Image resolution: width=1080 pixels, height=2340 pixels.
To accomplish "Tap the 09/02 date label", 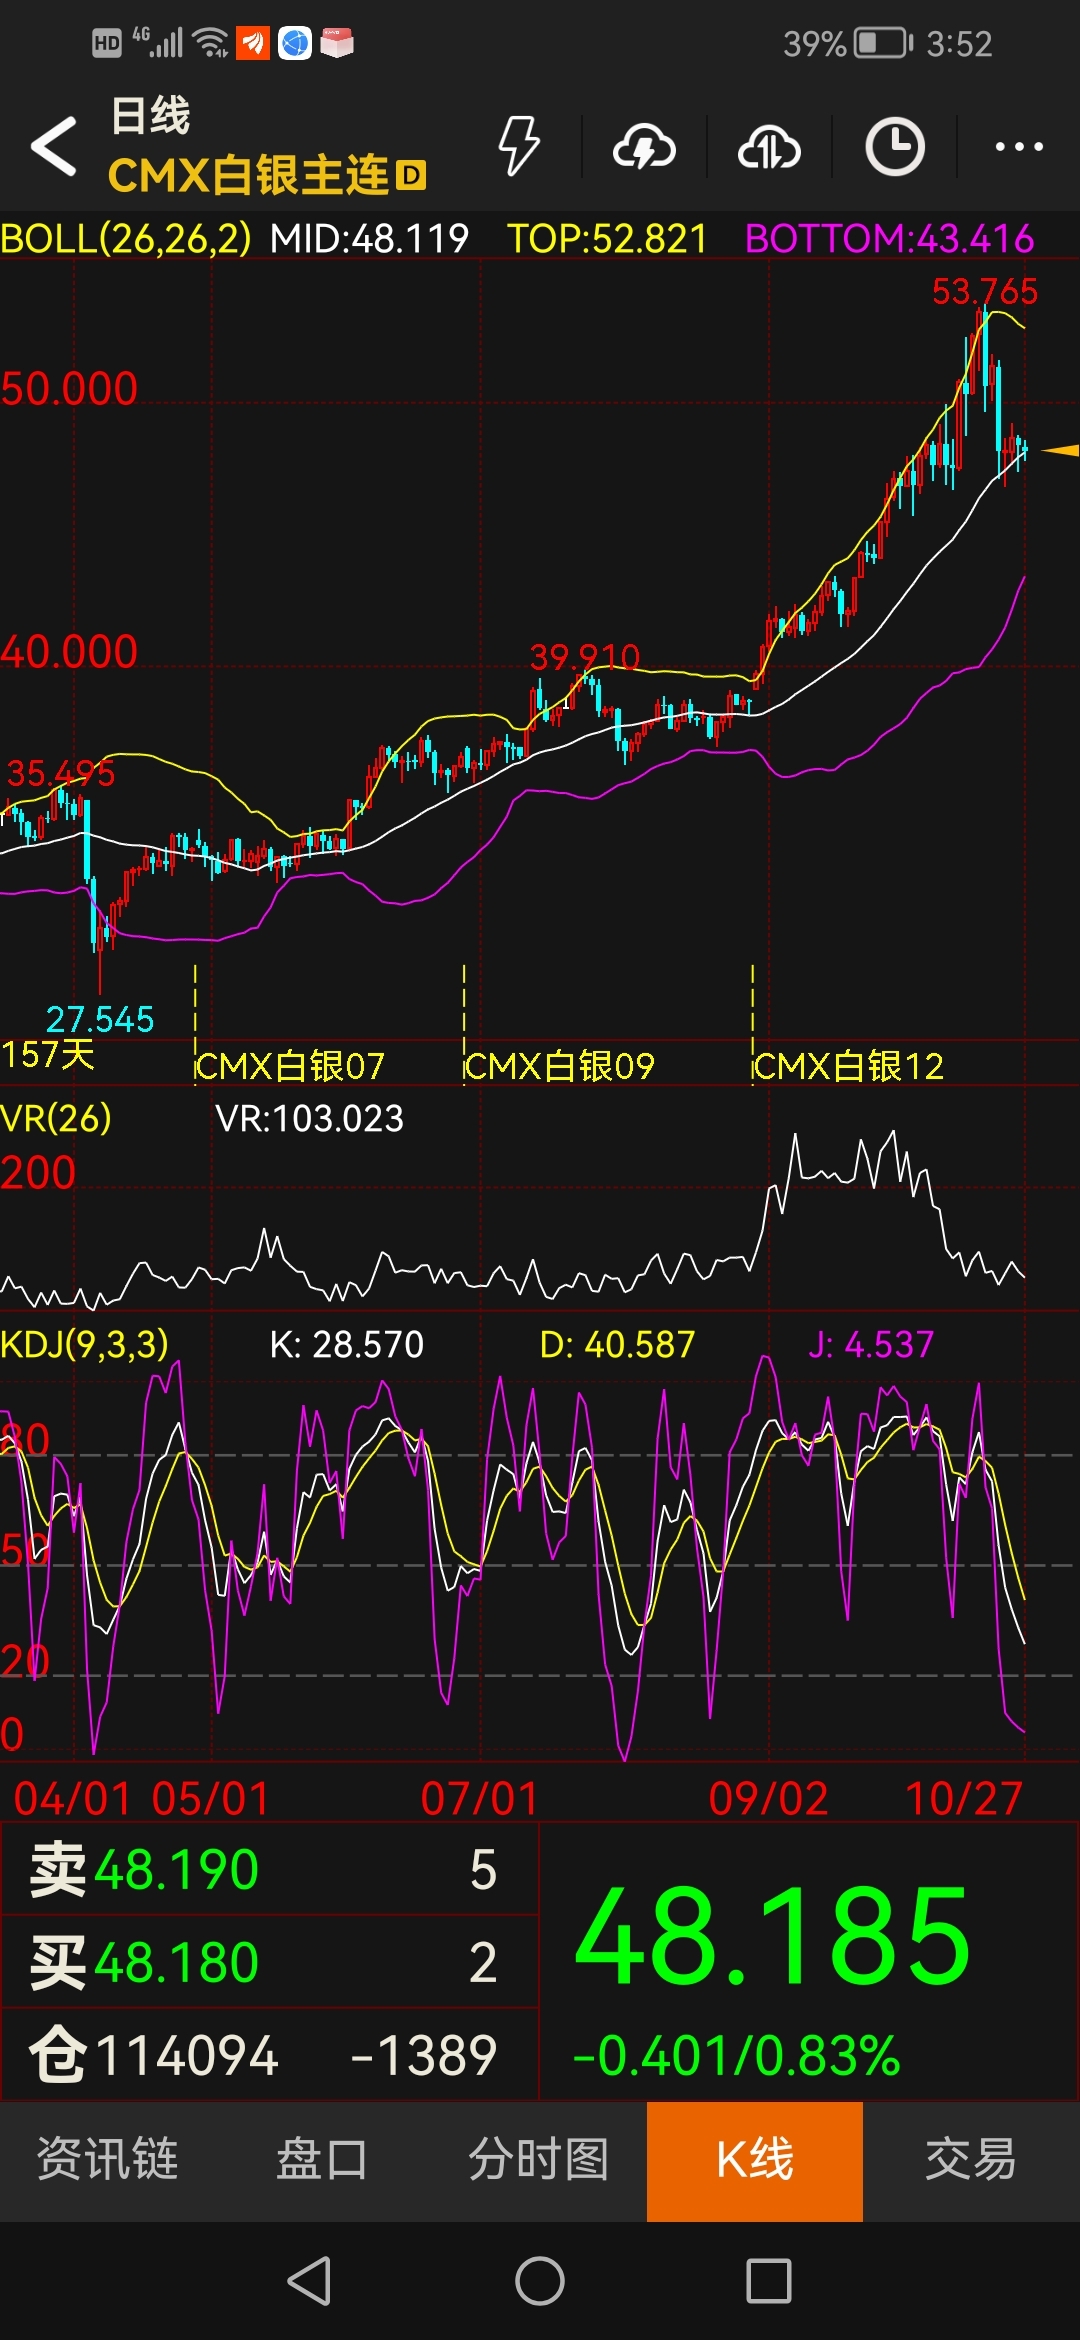I will point(768,1799).
